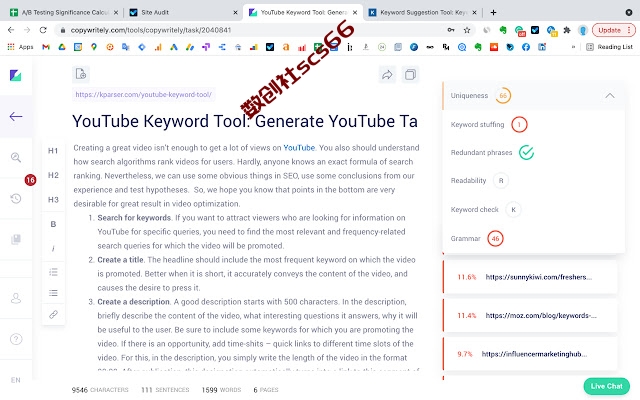Open the Keyword stuffing check
This screenshot has width=640, height=400.
489,124
